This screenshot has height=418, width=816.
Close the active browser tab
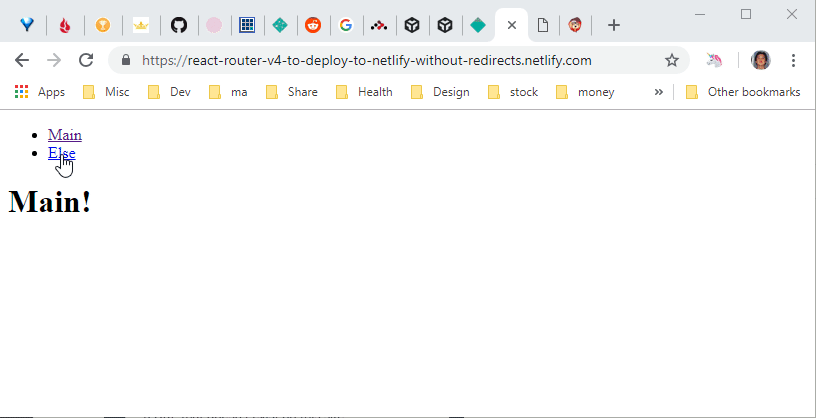tap(511, 25)
